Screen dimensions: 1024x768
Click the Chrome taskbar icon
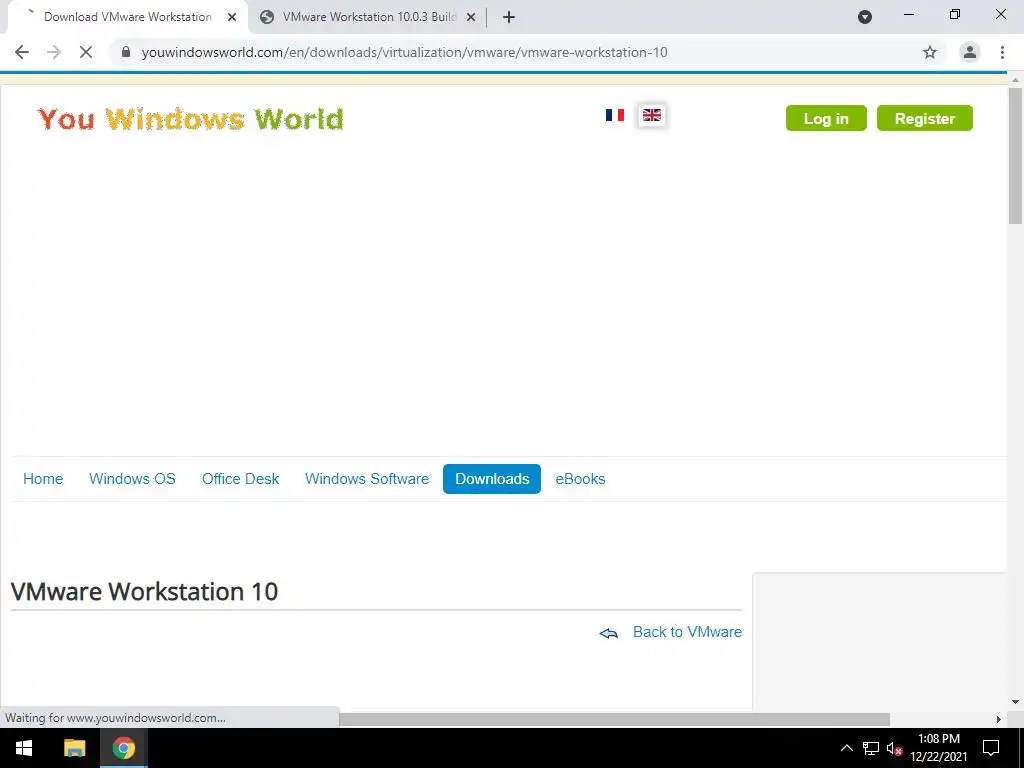tap(123, 748)
